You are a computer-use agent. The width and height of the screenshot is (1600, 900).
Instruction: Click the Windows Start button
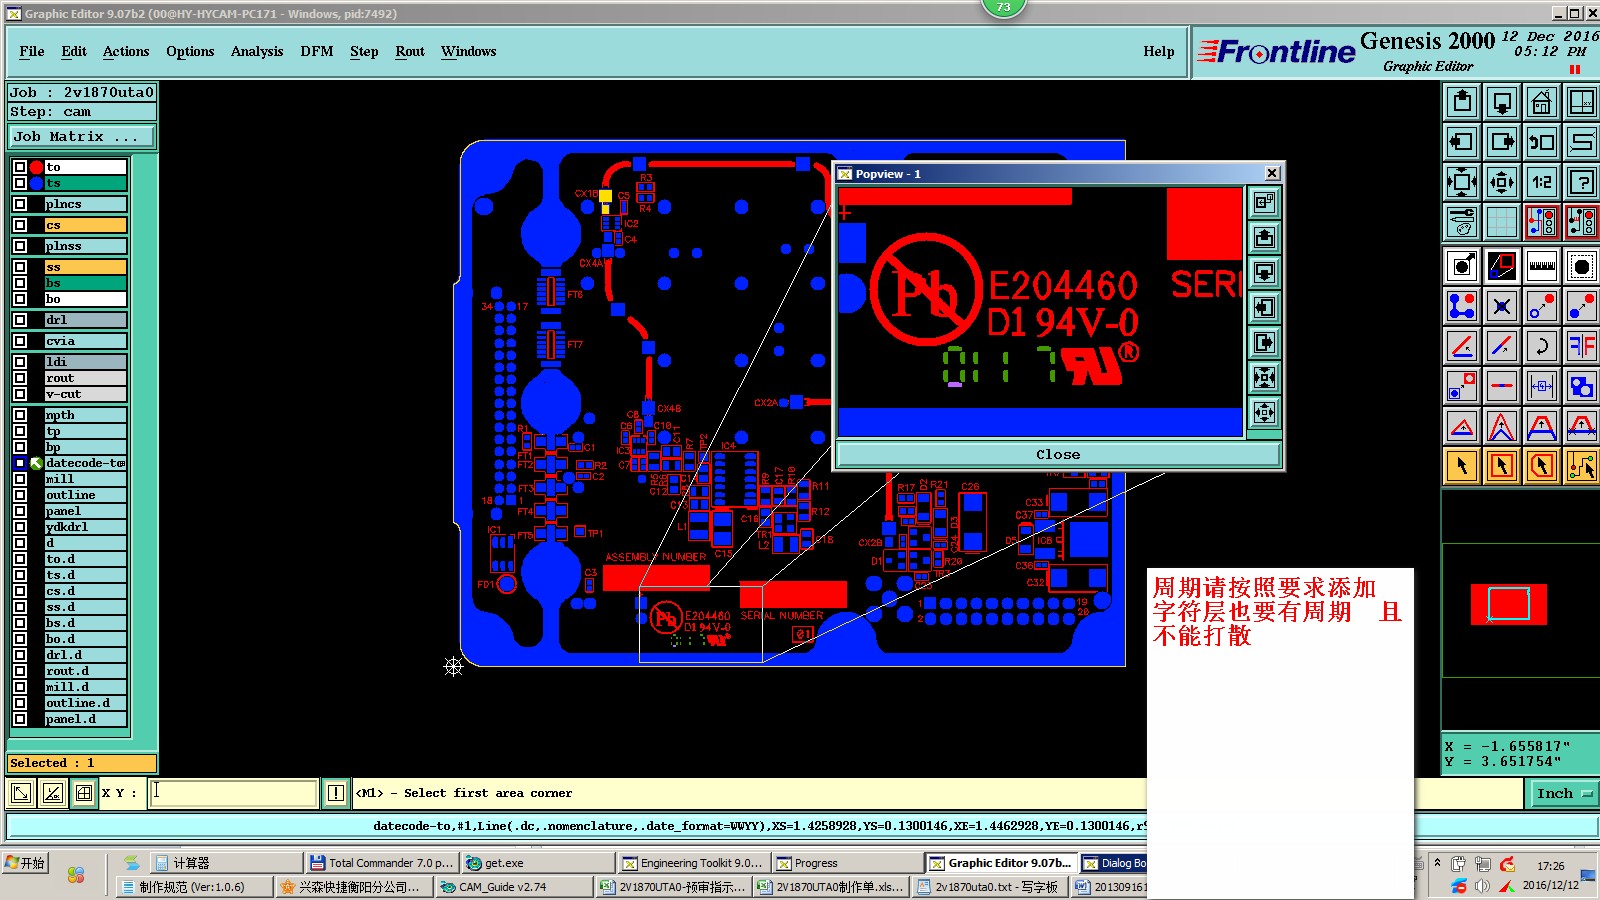(x=26, y=863)
